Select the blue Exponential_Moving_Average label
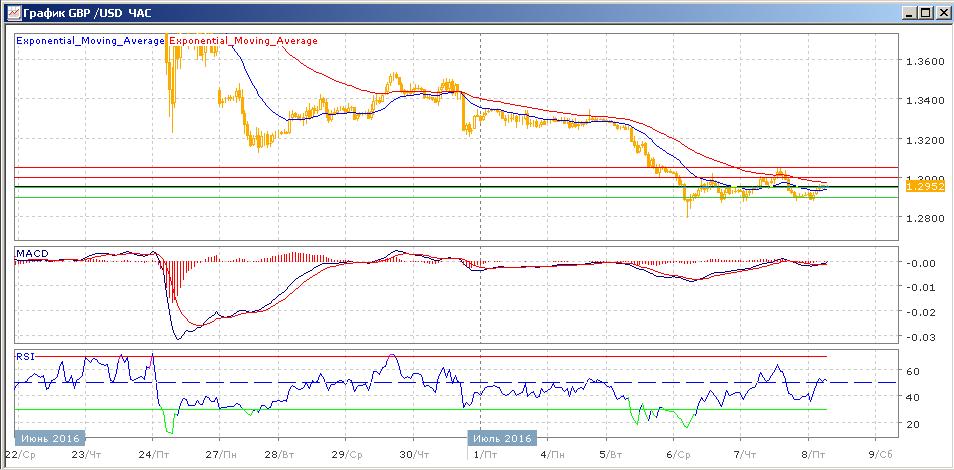This screenshot has width=954, height=470. [x=90, y=41]
